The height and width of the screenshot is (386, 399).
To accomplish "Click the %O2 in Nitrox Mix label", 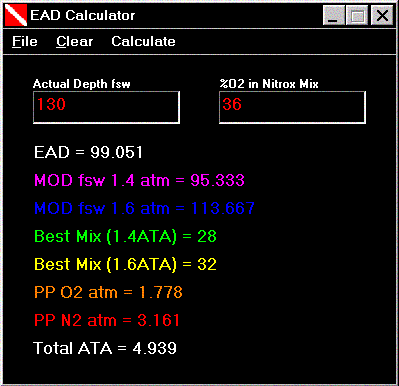I will tap(269, 84).
